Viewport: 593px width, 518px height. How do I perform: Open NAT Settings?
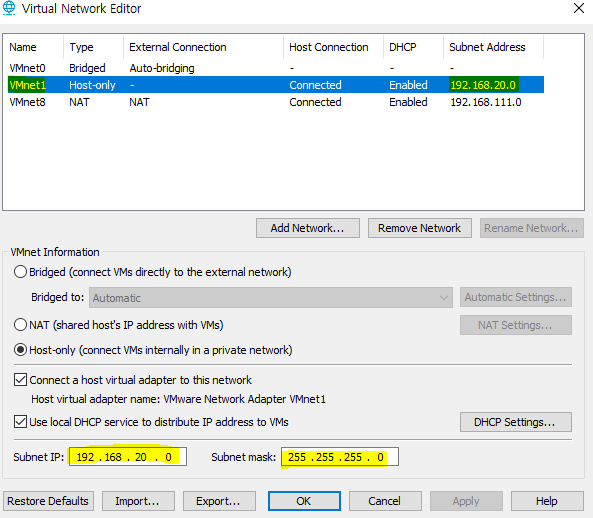pyautogui.click(x=515, y=325)
